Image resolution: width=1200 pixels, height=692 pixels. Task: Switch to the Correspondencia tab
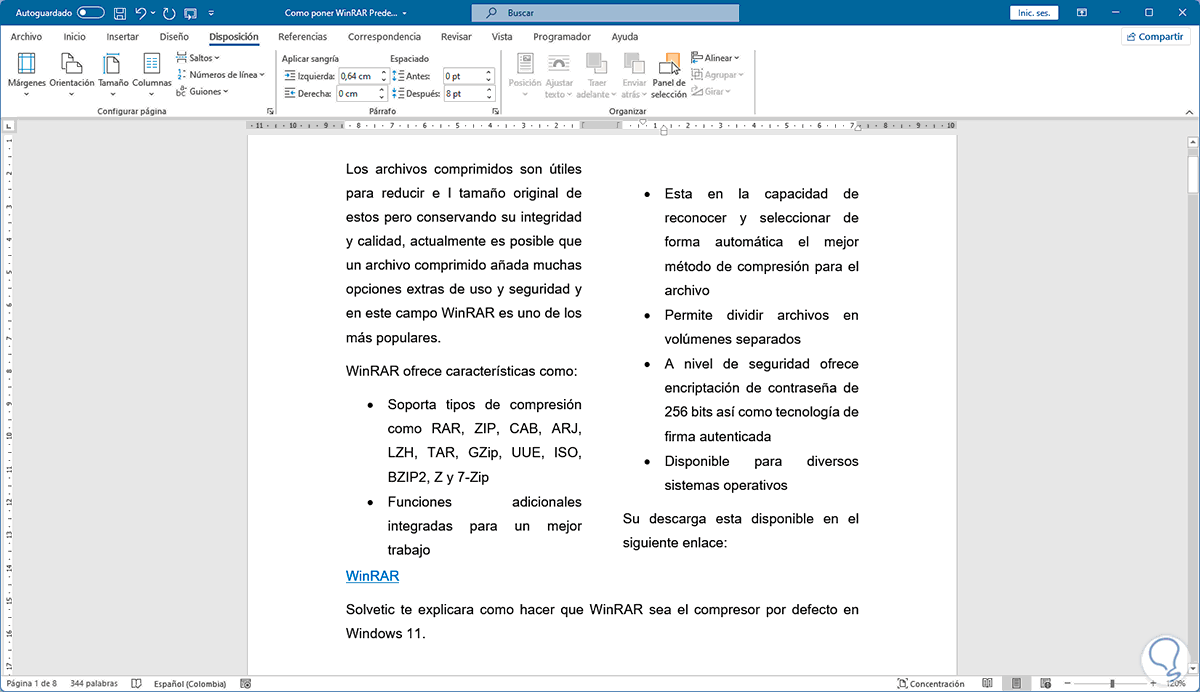(x=384, y=37)
